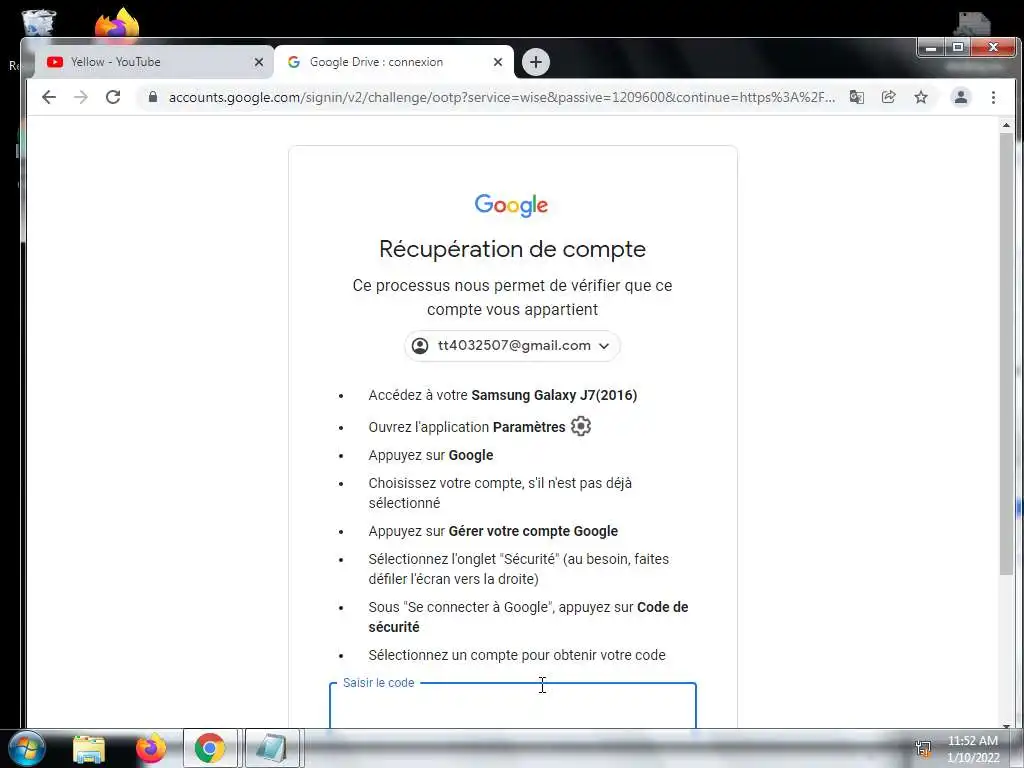This screenshot has width=1024, height=768.
Task: Click the Code de sécurité text
Action: [528, 616]
